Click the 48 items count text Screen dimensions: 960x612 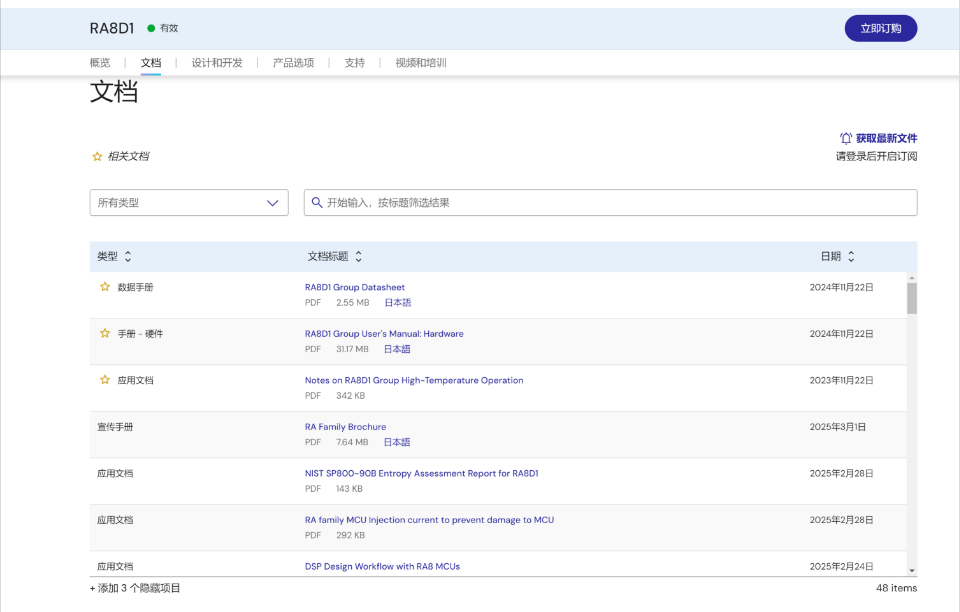[x=896, y=588]
